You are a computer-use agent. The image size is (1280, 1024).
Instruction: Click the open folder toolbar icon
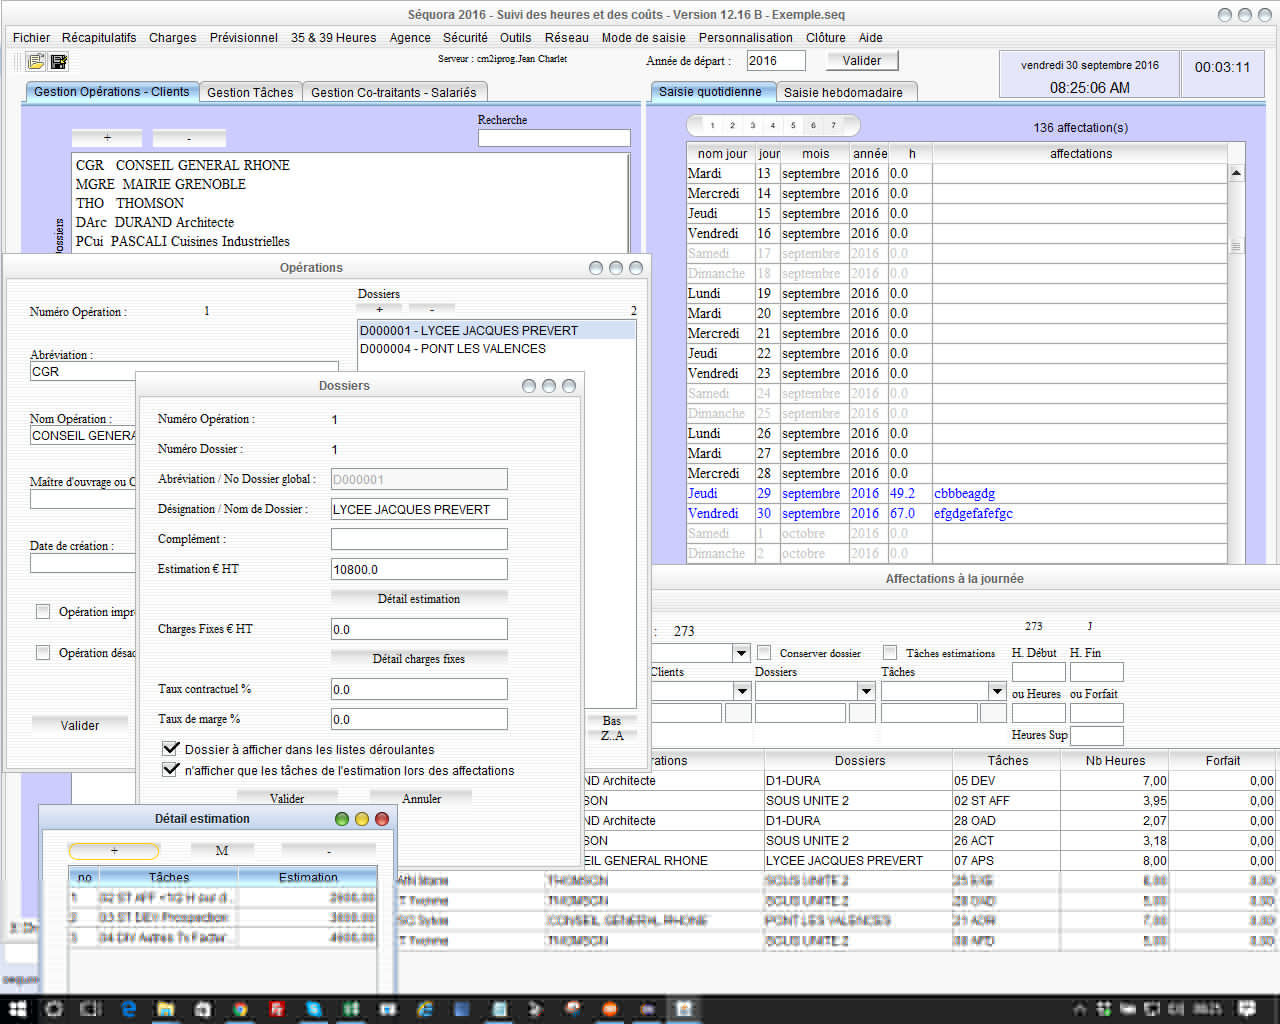tap(36, 62)
